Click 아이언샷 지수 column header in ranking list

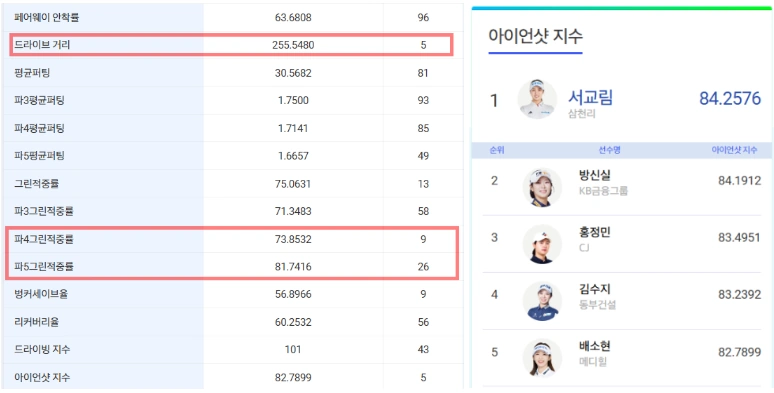click(734, 151)
